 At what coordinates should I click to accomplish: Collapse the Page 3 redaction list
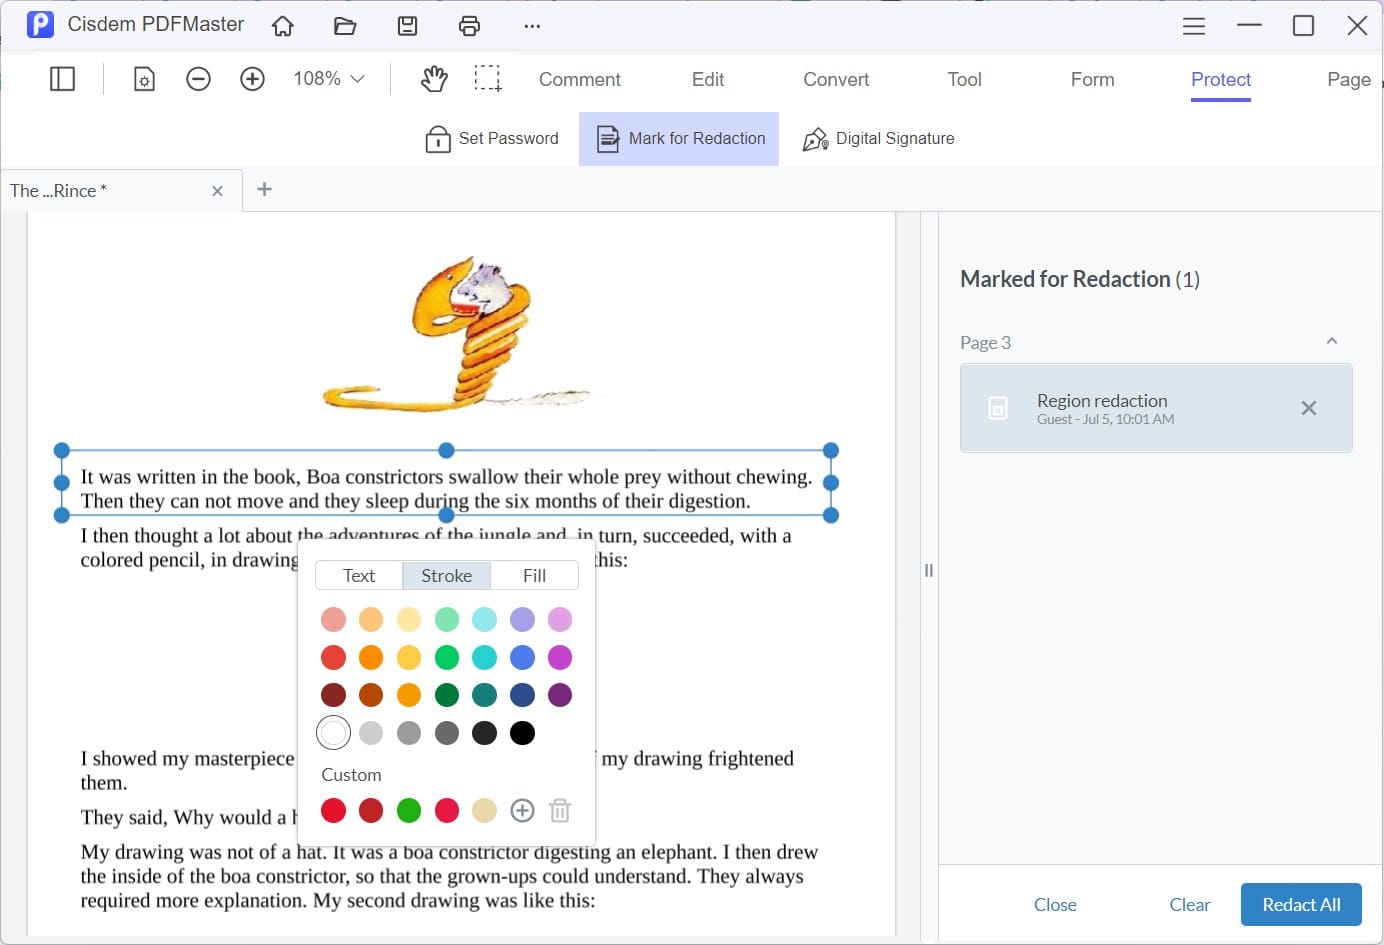tap(1331, 342)
